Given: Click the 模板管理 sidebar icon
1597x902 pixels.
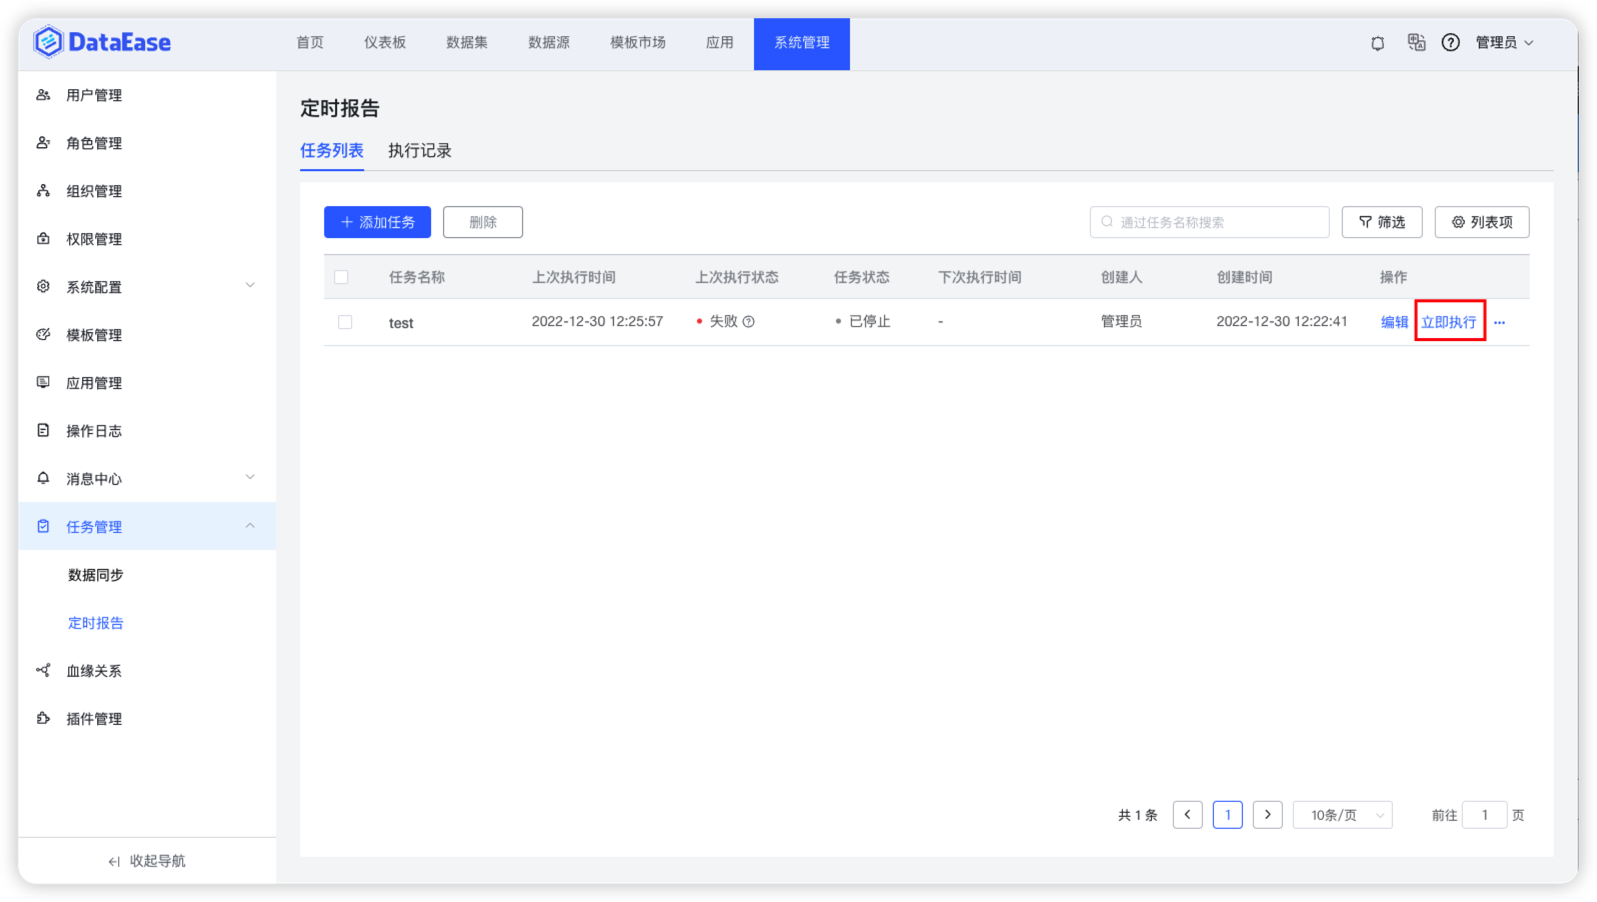Looking at the screenshot, I should [x=43, y=335].
